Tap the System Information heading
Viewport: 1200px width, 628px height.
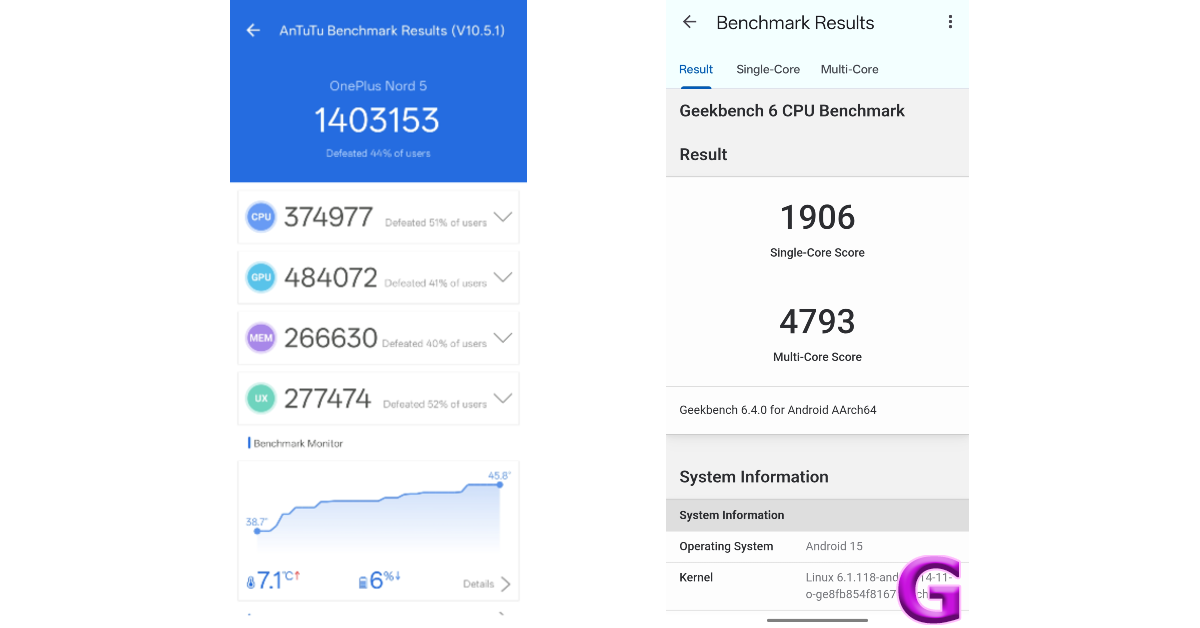(x=754, y=477)
